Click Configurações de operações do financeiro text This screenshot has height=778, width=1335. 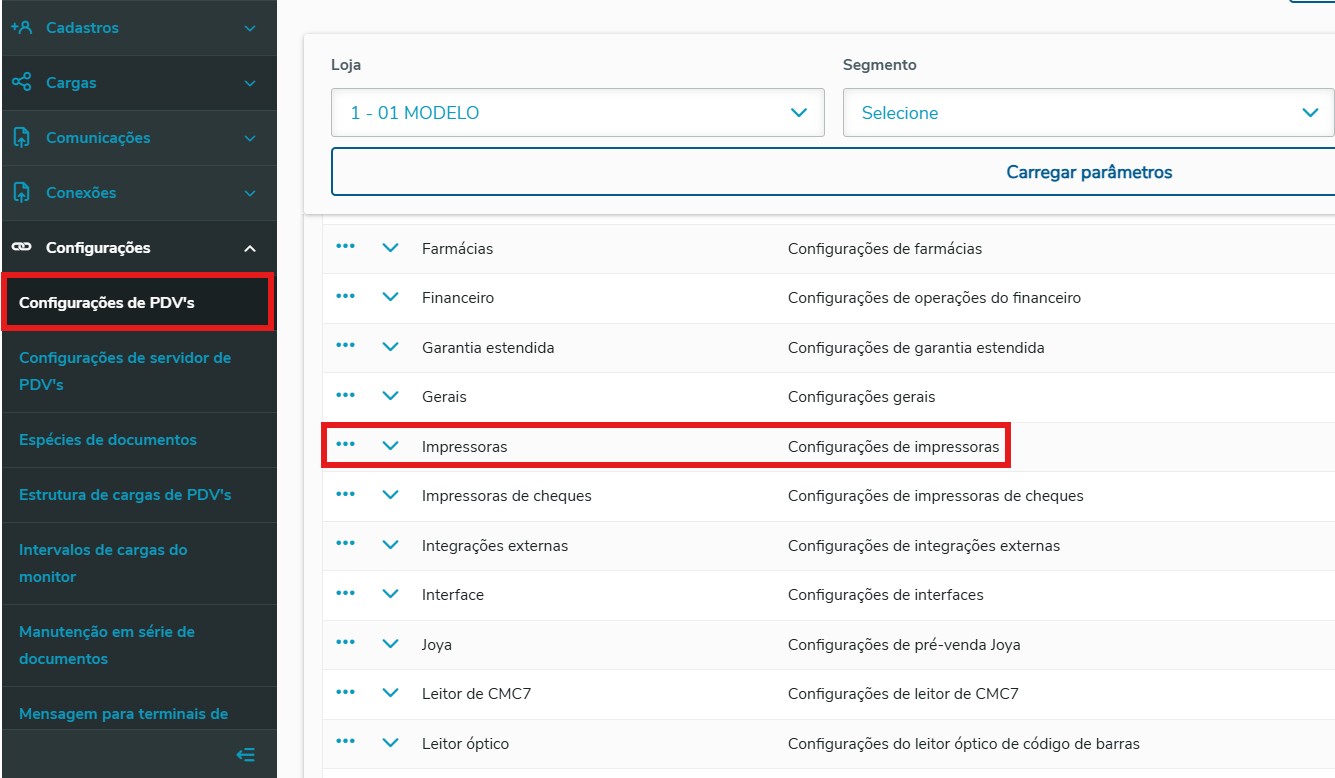[x=934, y=298]
